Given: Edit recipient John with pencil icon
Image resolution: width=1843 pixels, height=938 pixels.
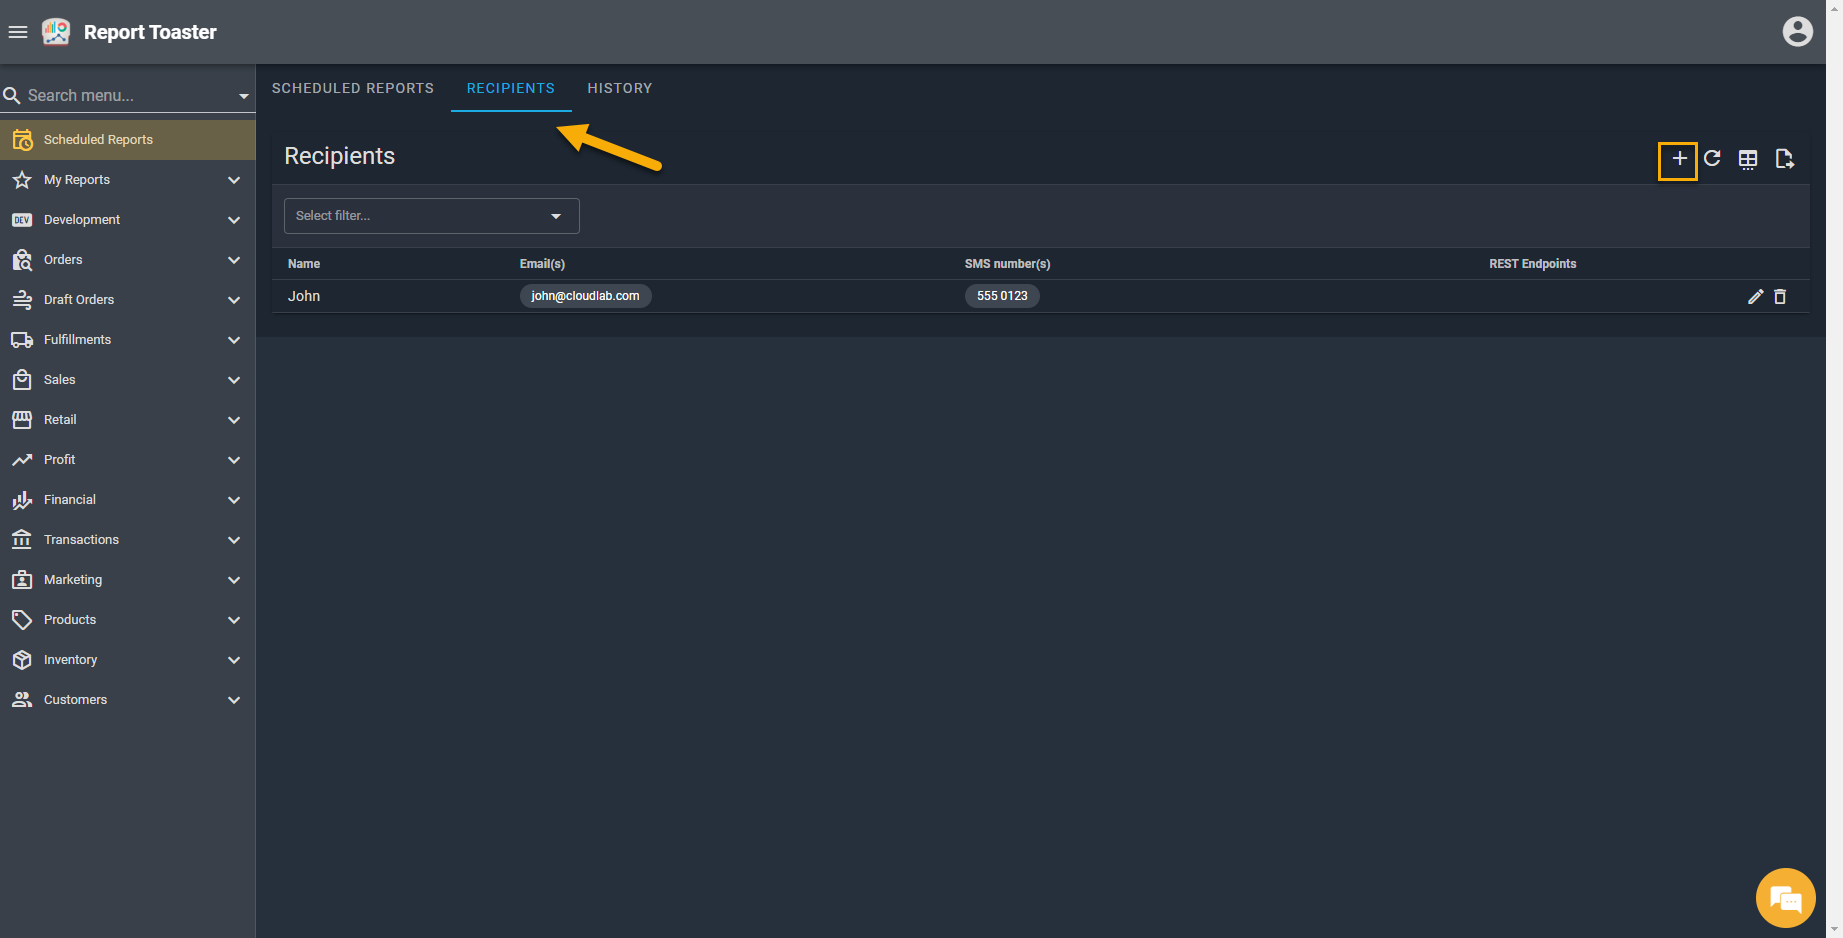Looking at the screenshot, I should click(1755, 297).
